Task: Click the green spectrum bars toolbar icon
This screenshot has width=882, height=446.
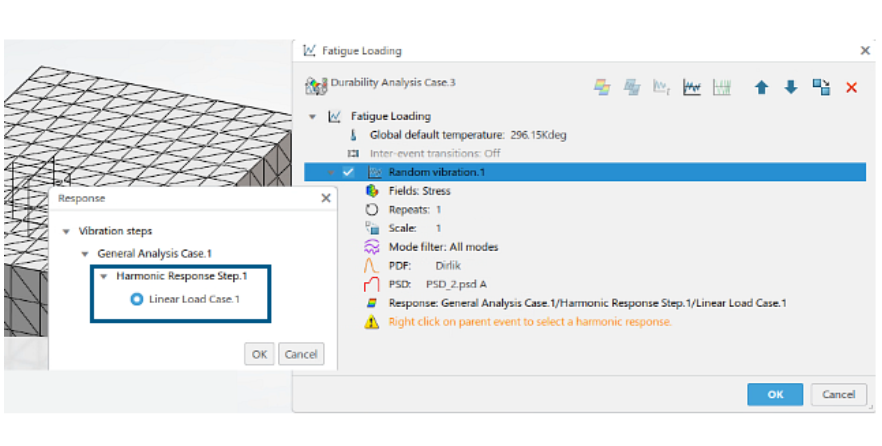Action: click(x=721, y=88)
